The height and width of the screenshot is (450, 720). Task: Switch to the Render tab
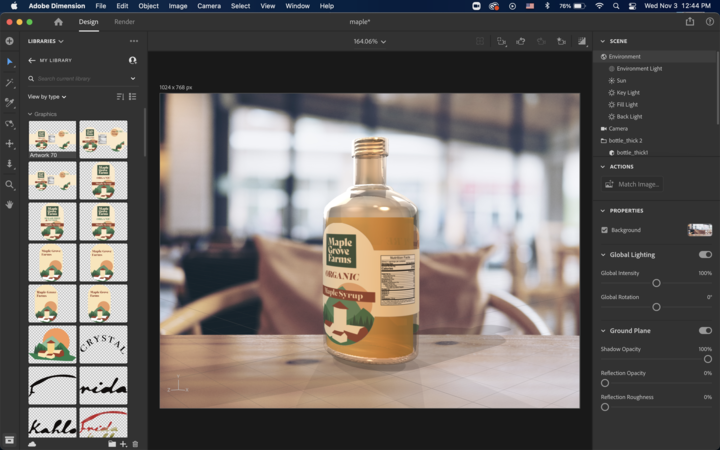pyautogui.click(x=124, y=22)
